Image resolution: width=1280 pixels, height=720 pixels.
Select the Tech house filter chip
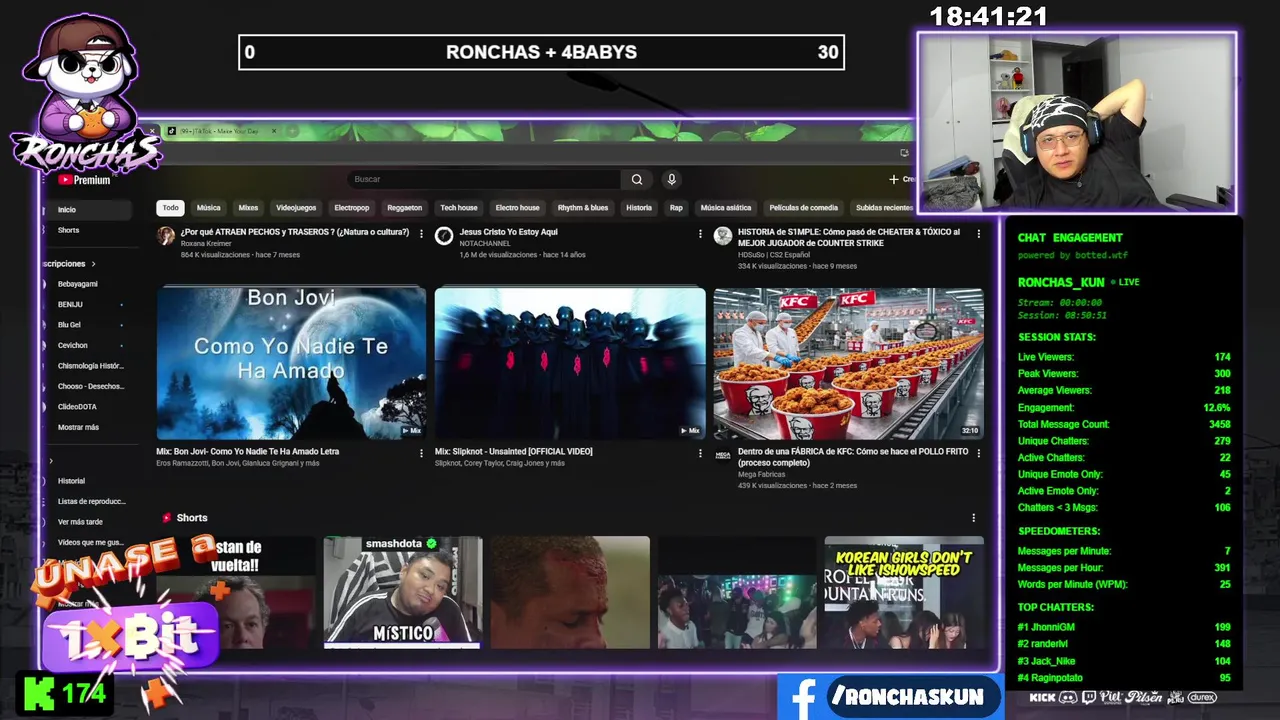(x=459, y=208)
